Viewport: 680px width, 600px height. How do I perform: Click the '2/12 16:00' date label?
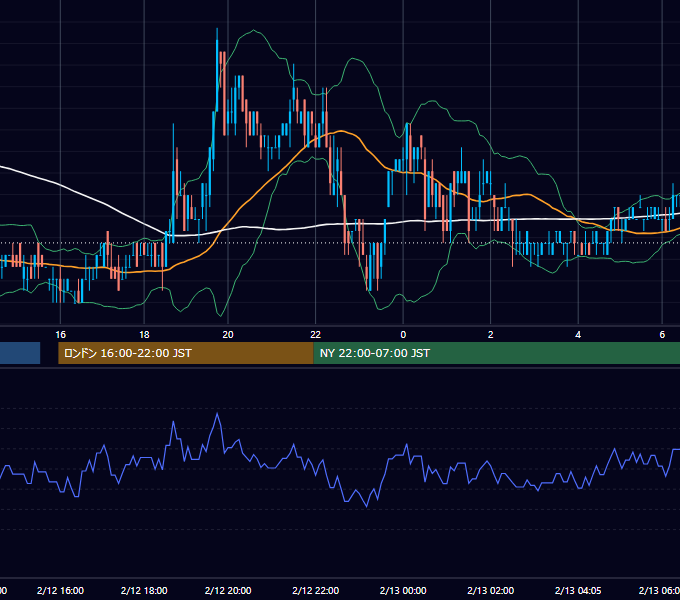pyautogui.click(x=60, y=590)
